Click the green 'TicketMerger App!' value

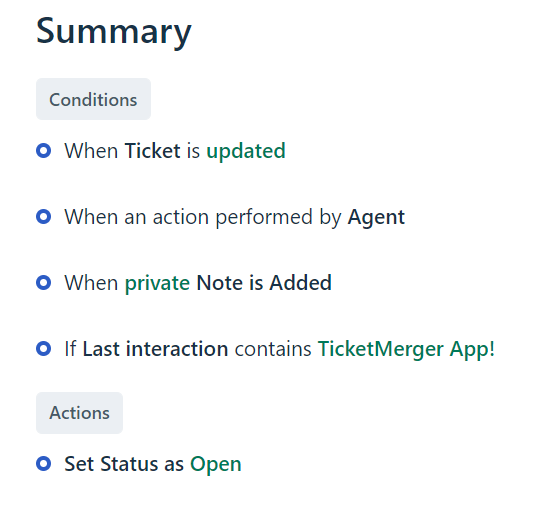coord(406,349)
